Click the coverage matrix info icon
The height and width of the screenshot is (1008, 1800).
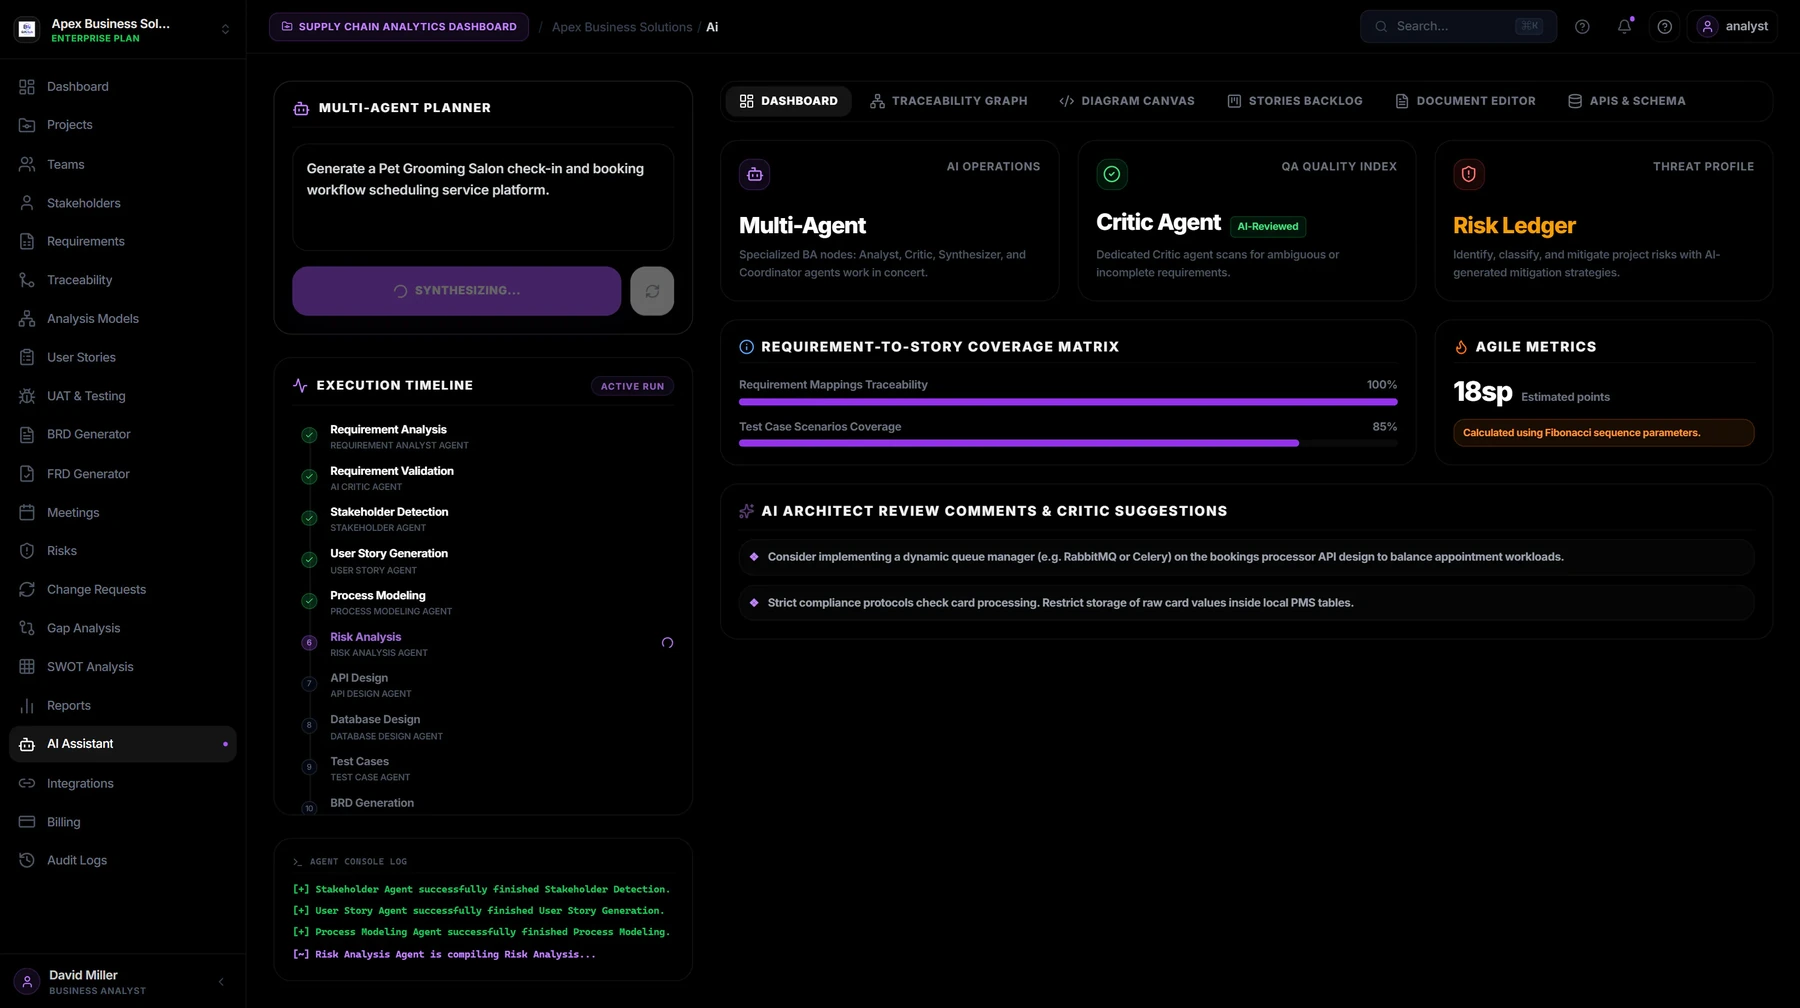[x=746, y=347]
